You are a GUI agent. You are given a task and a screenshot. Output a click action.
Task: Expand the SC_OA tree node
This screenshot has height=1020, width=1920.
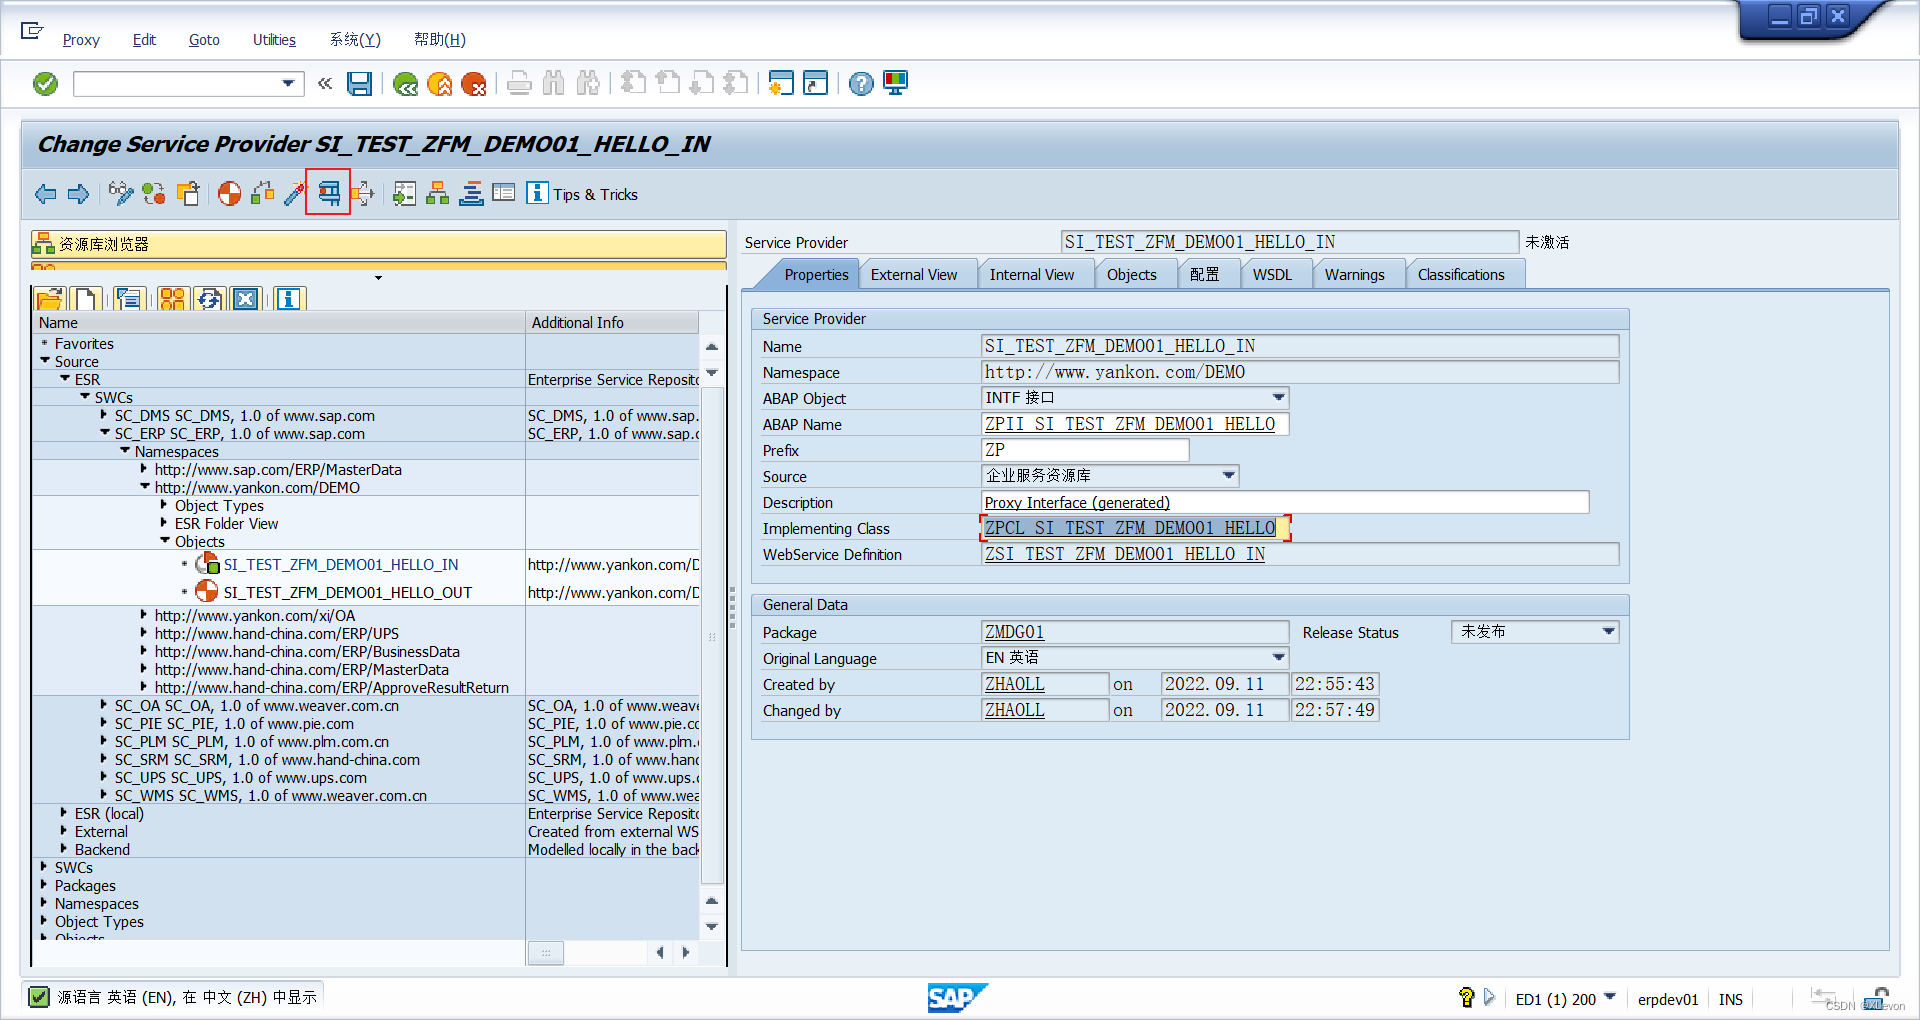click(x=104, y=705)
